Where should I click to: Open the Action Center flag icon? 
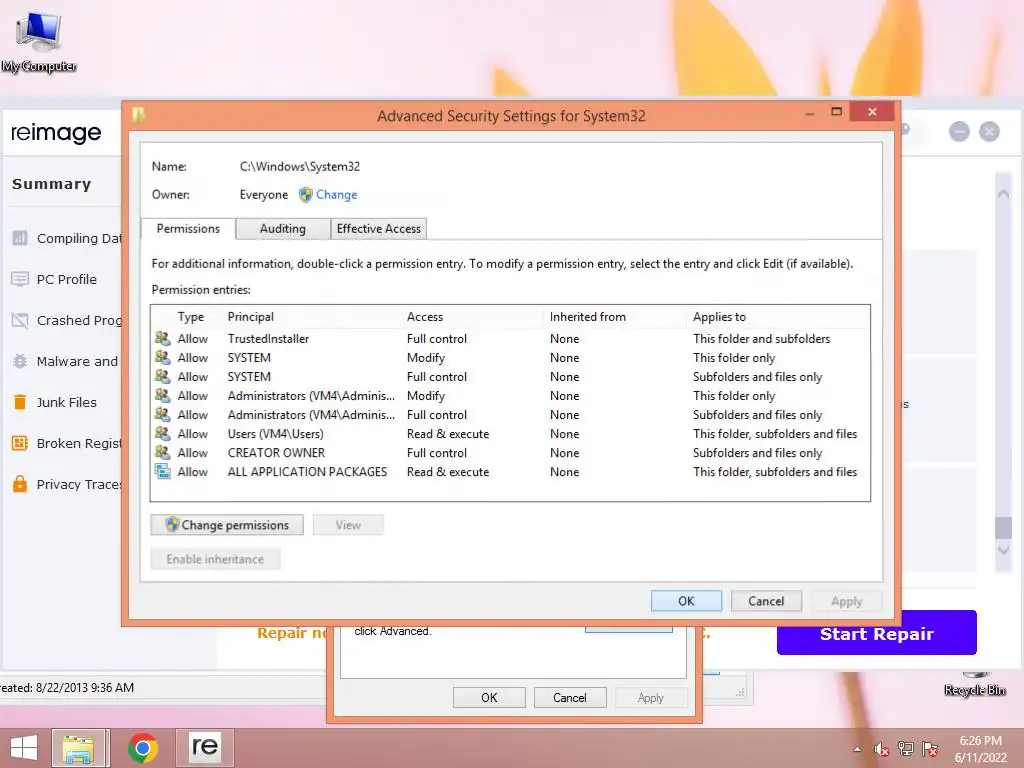click(x=930, y=749)
